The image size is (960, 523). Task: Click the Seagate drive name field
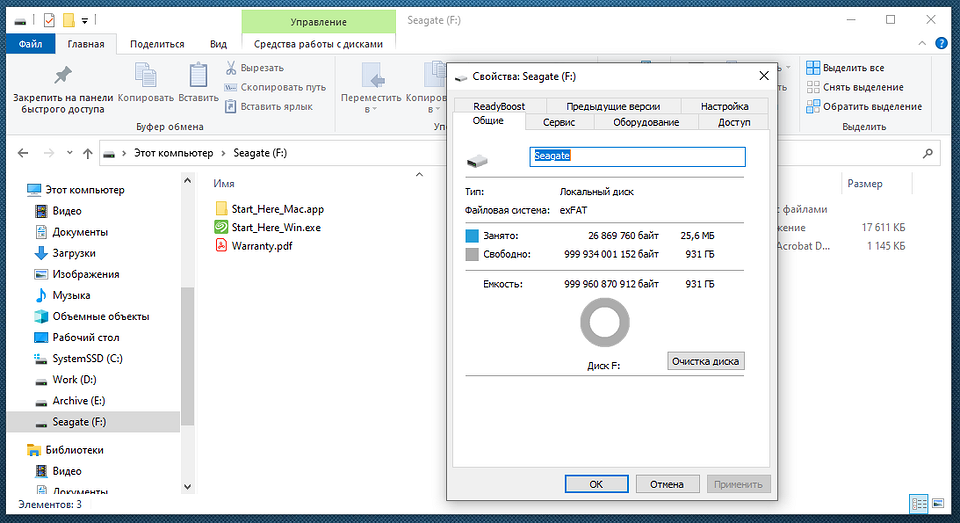coord(636,156)
